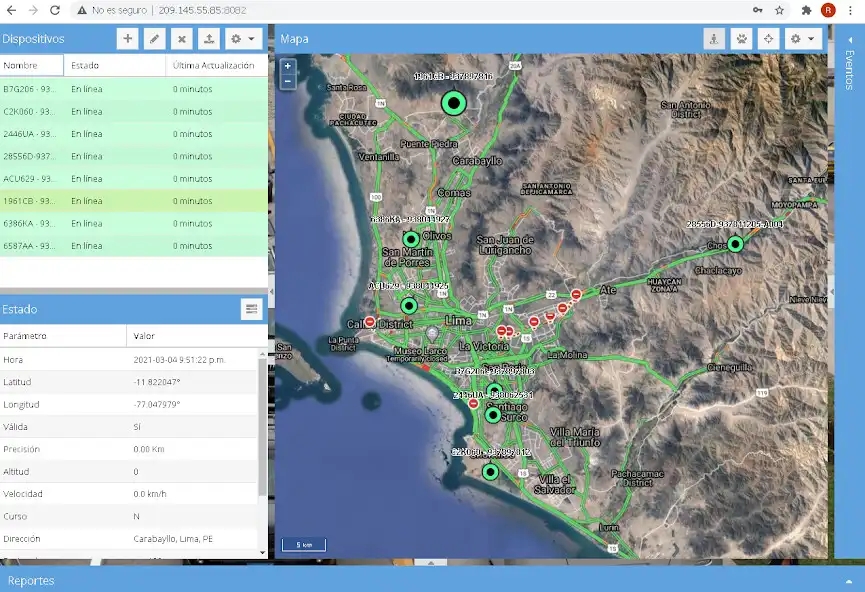865x592 pixels.
Task: Zoom out the map with minus button
Action: coord(288,81)
